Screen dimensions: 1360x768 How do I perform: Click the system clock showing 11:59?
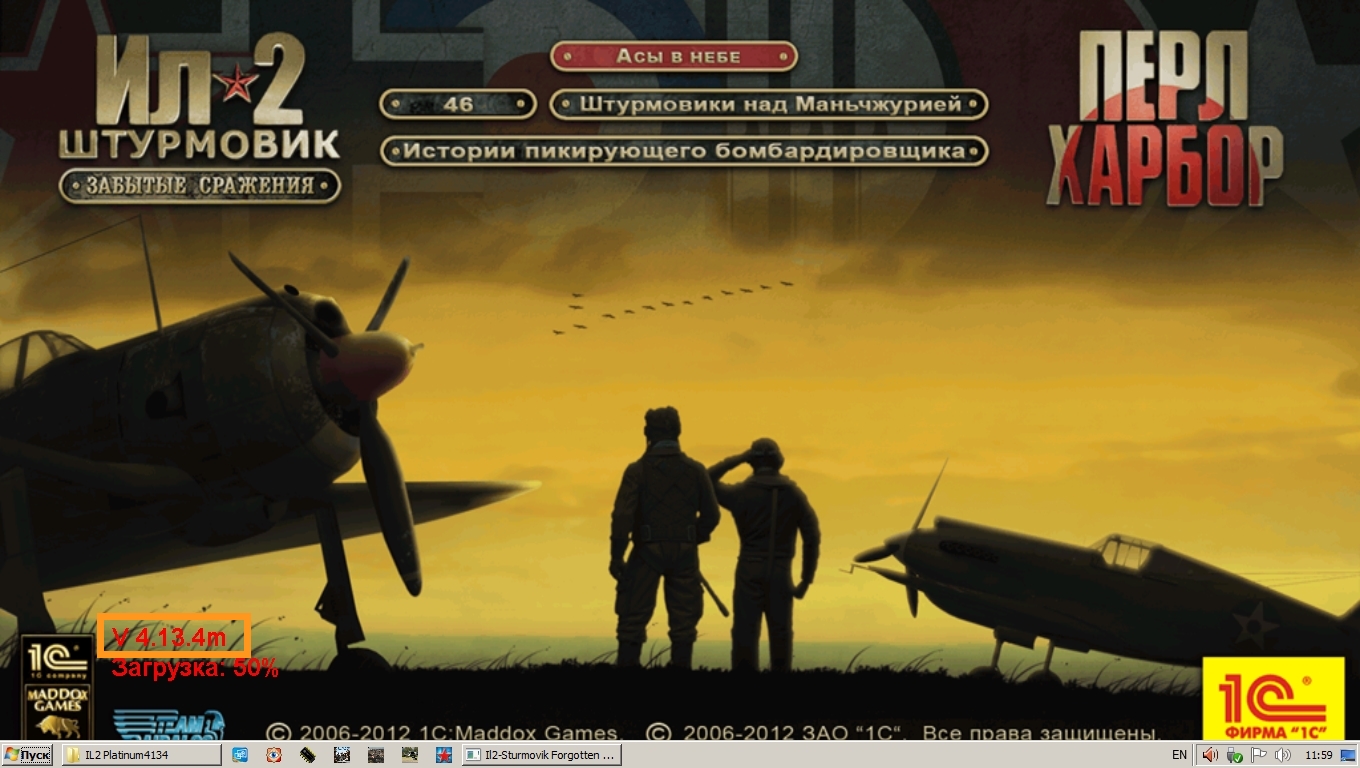(1319, 754)
